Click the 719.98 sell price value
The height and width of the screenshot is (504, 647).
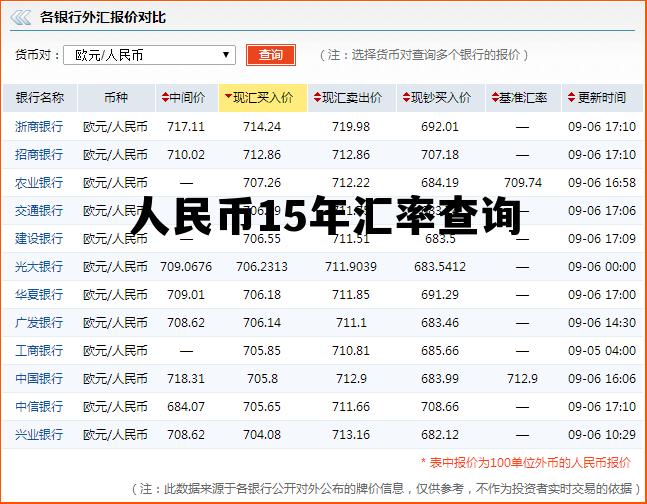(351, 126)
